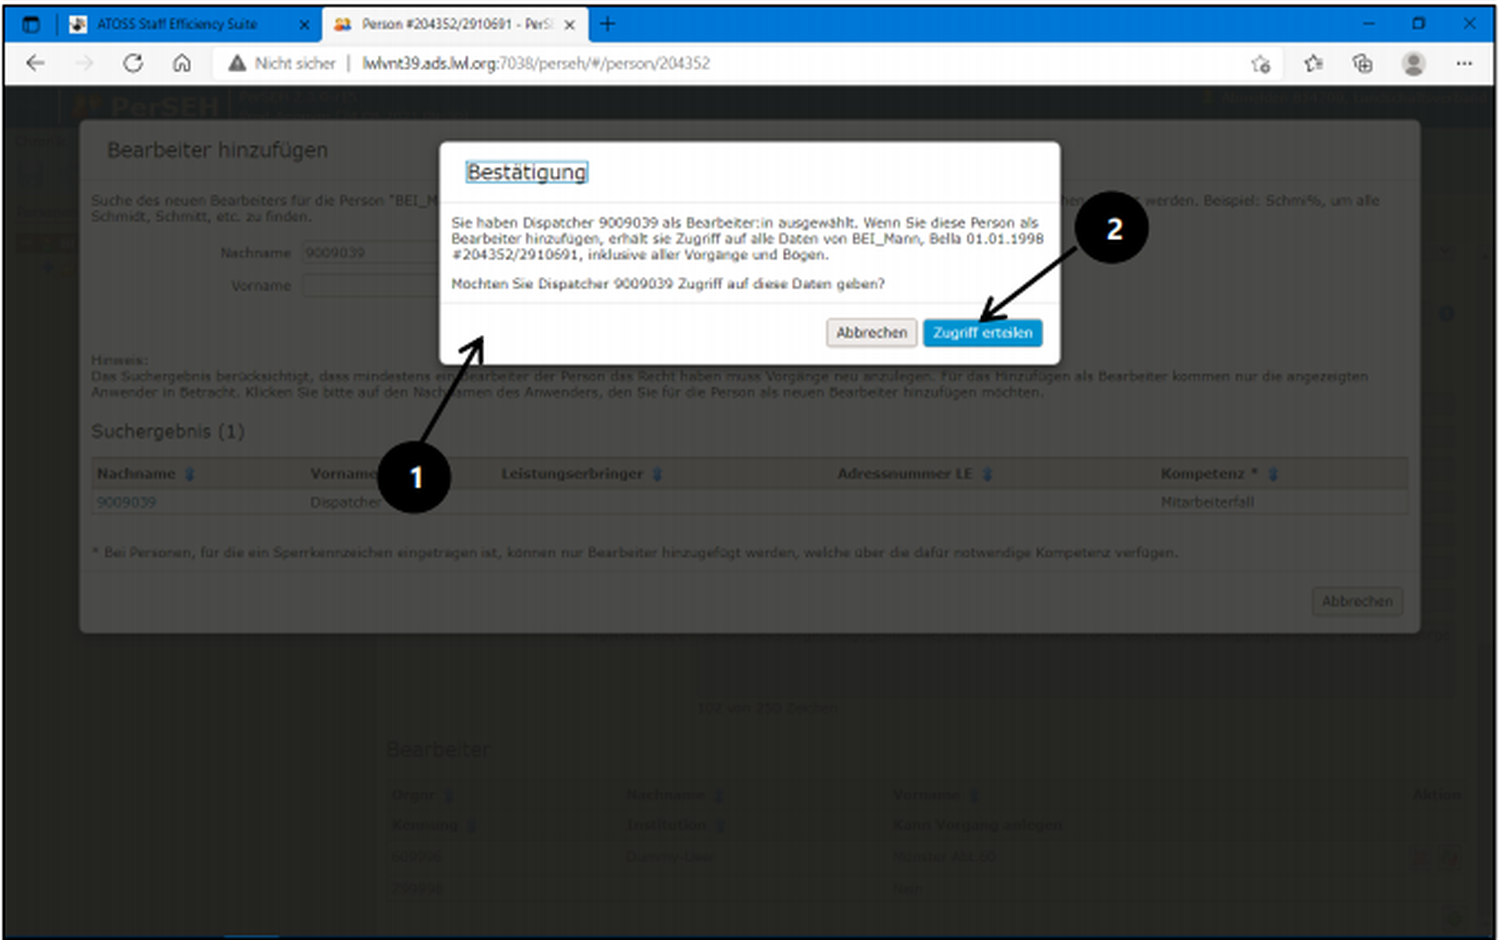Close the ATOSS Staff Efficiency Suite tab

click(x=305, y=25)
